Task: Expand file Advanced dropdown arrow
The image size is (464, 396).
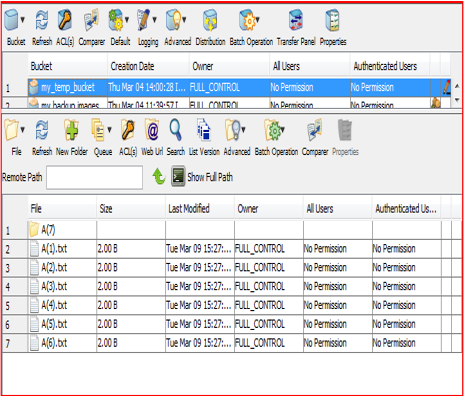Action: [243, 129]
